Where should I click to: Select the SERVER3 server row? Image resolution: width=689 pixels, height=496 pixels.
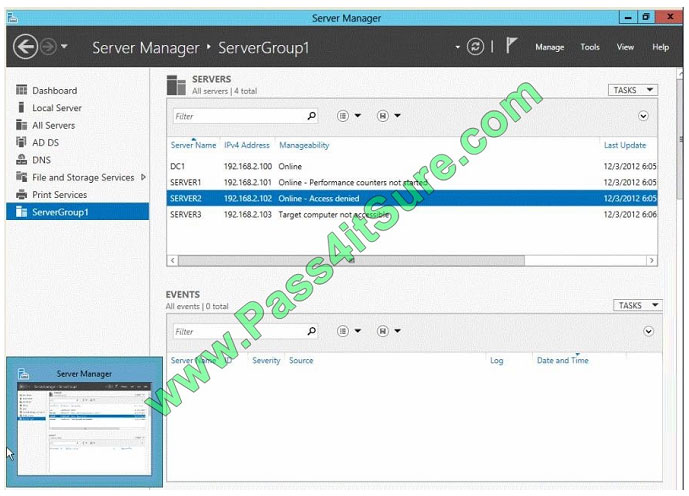[x=412, y=214]
